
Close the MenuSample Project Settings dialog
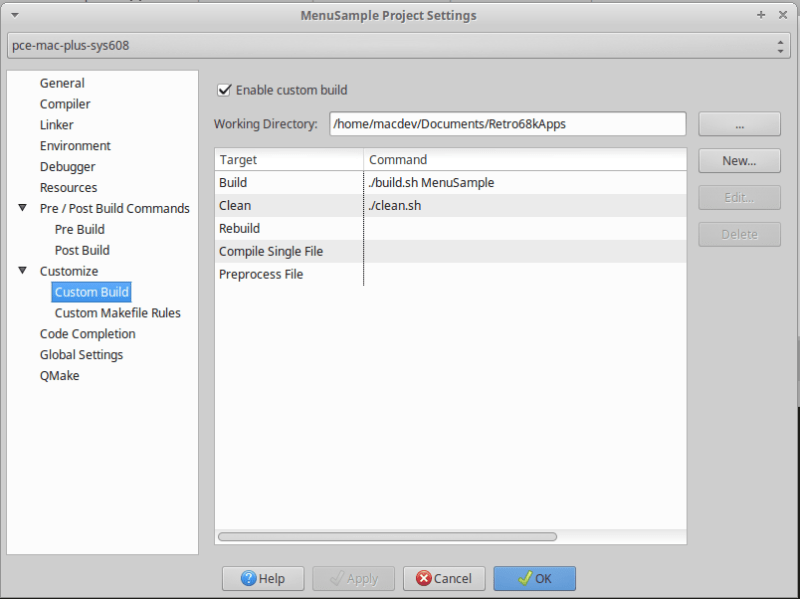coord(783,15)
